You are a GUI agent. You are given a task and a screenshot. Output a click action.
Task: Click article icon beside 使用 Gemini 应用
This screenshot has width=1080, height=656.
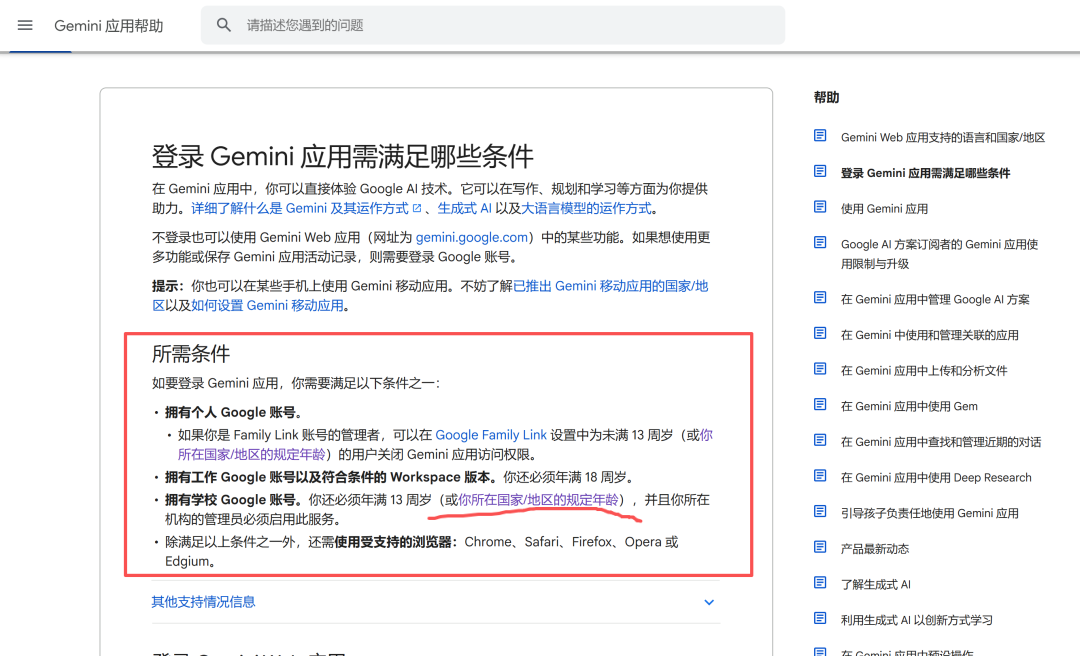point(820,208)
